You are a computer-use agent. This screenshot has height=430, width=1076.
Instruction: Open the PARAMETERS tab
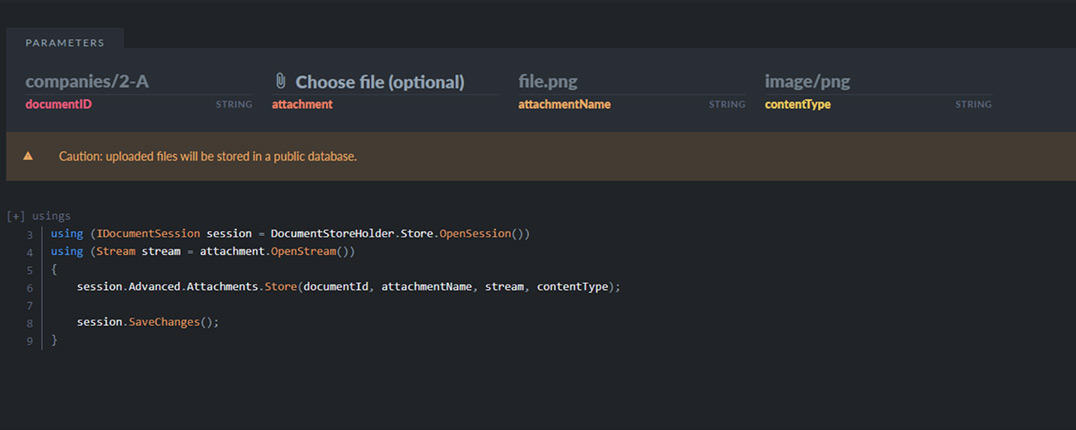click(65, 43)
